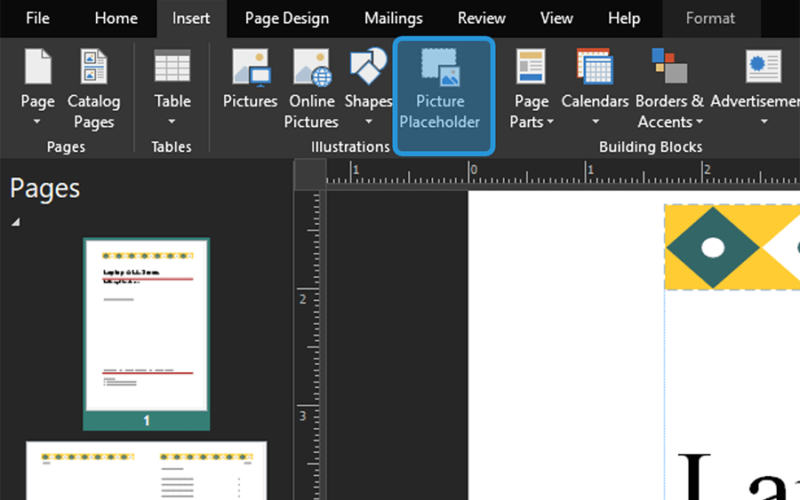Screen dimensions: 800x500
Task: Click the Calendars icon
Action: point(595,66)
